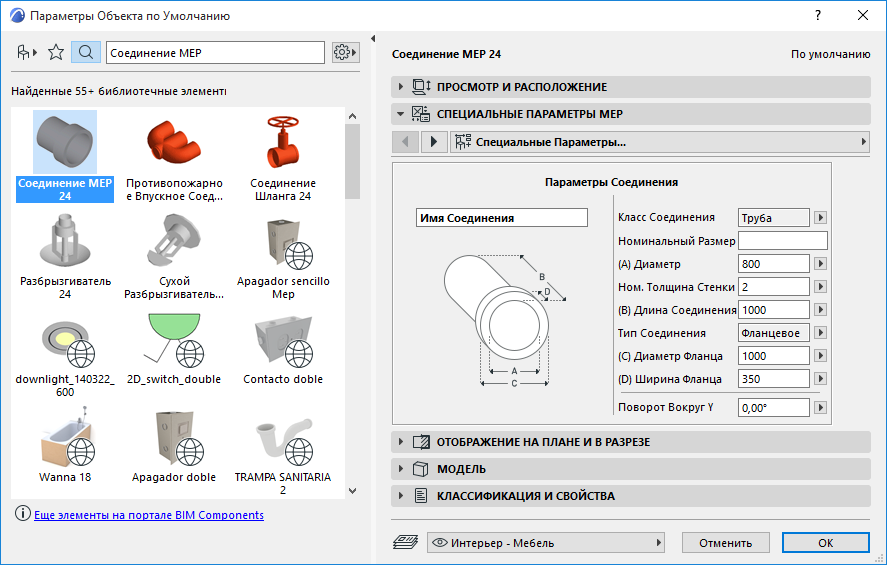Choose the Разбрызгиватель 24 object
The width and height of the screenshot is (887, 565).
coord(65,256)
